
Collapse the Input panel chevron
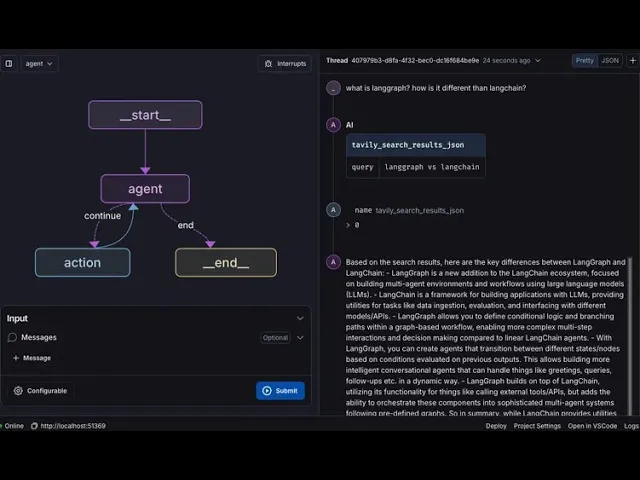[x=300, y=318]
